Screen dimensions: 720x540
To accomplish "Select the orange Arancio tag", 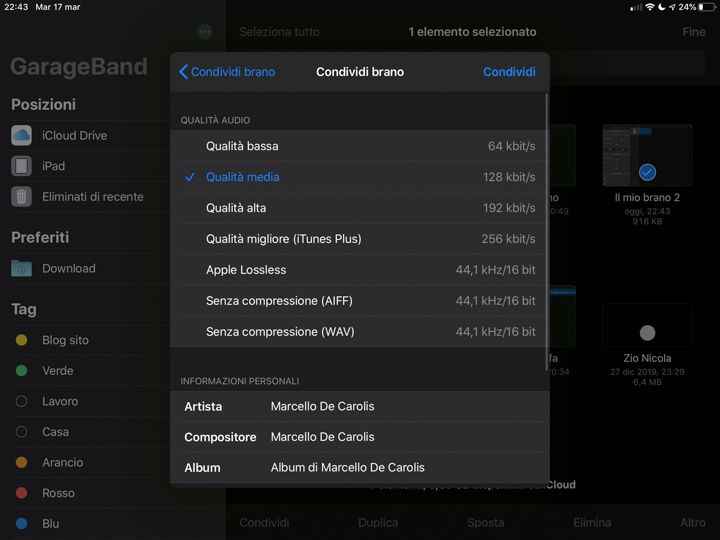I will click(x=22, y=462).
